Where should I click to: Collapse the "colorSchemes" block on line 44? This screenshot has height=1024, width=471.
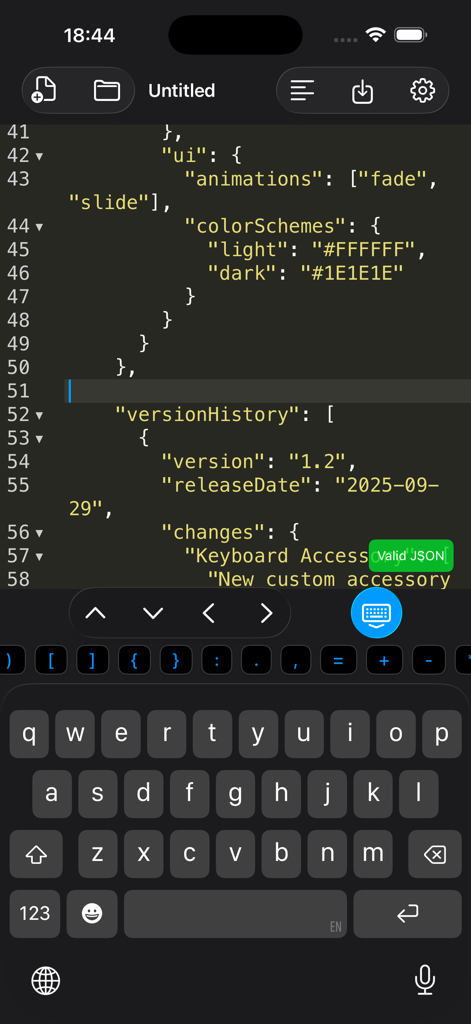pyautogui.click(x=39, y=227)
